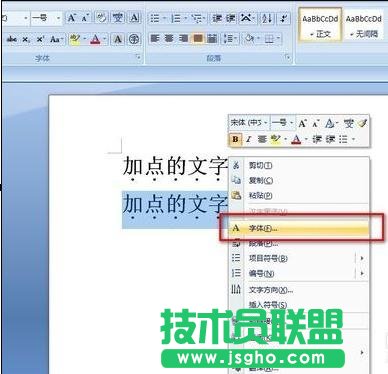Click the Show/Hide paragraph marks icon
The image size is (388, 374).
pos(284,18)
